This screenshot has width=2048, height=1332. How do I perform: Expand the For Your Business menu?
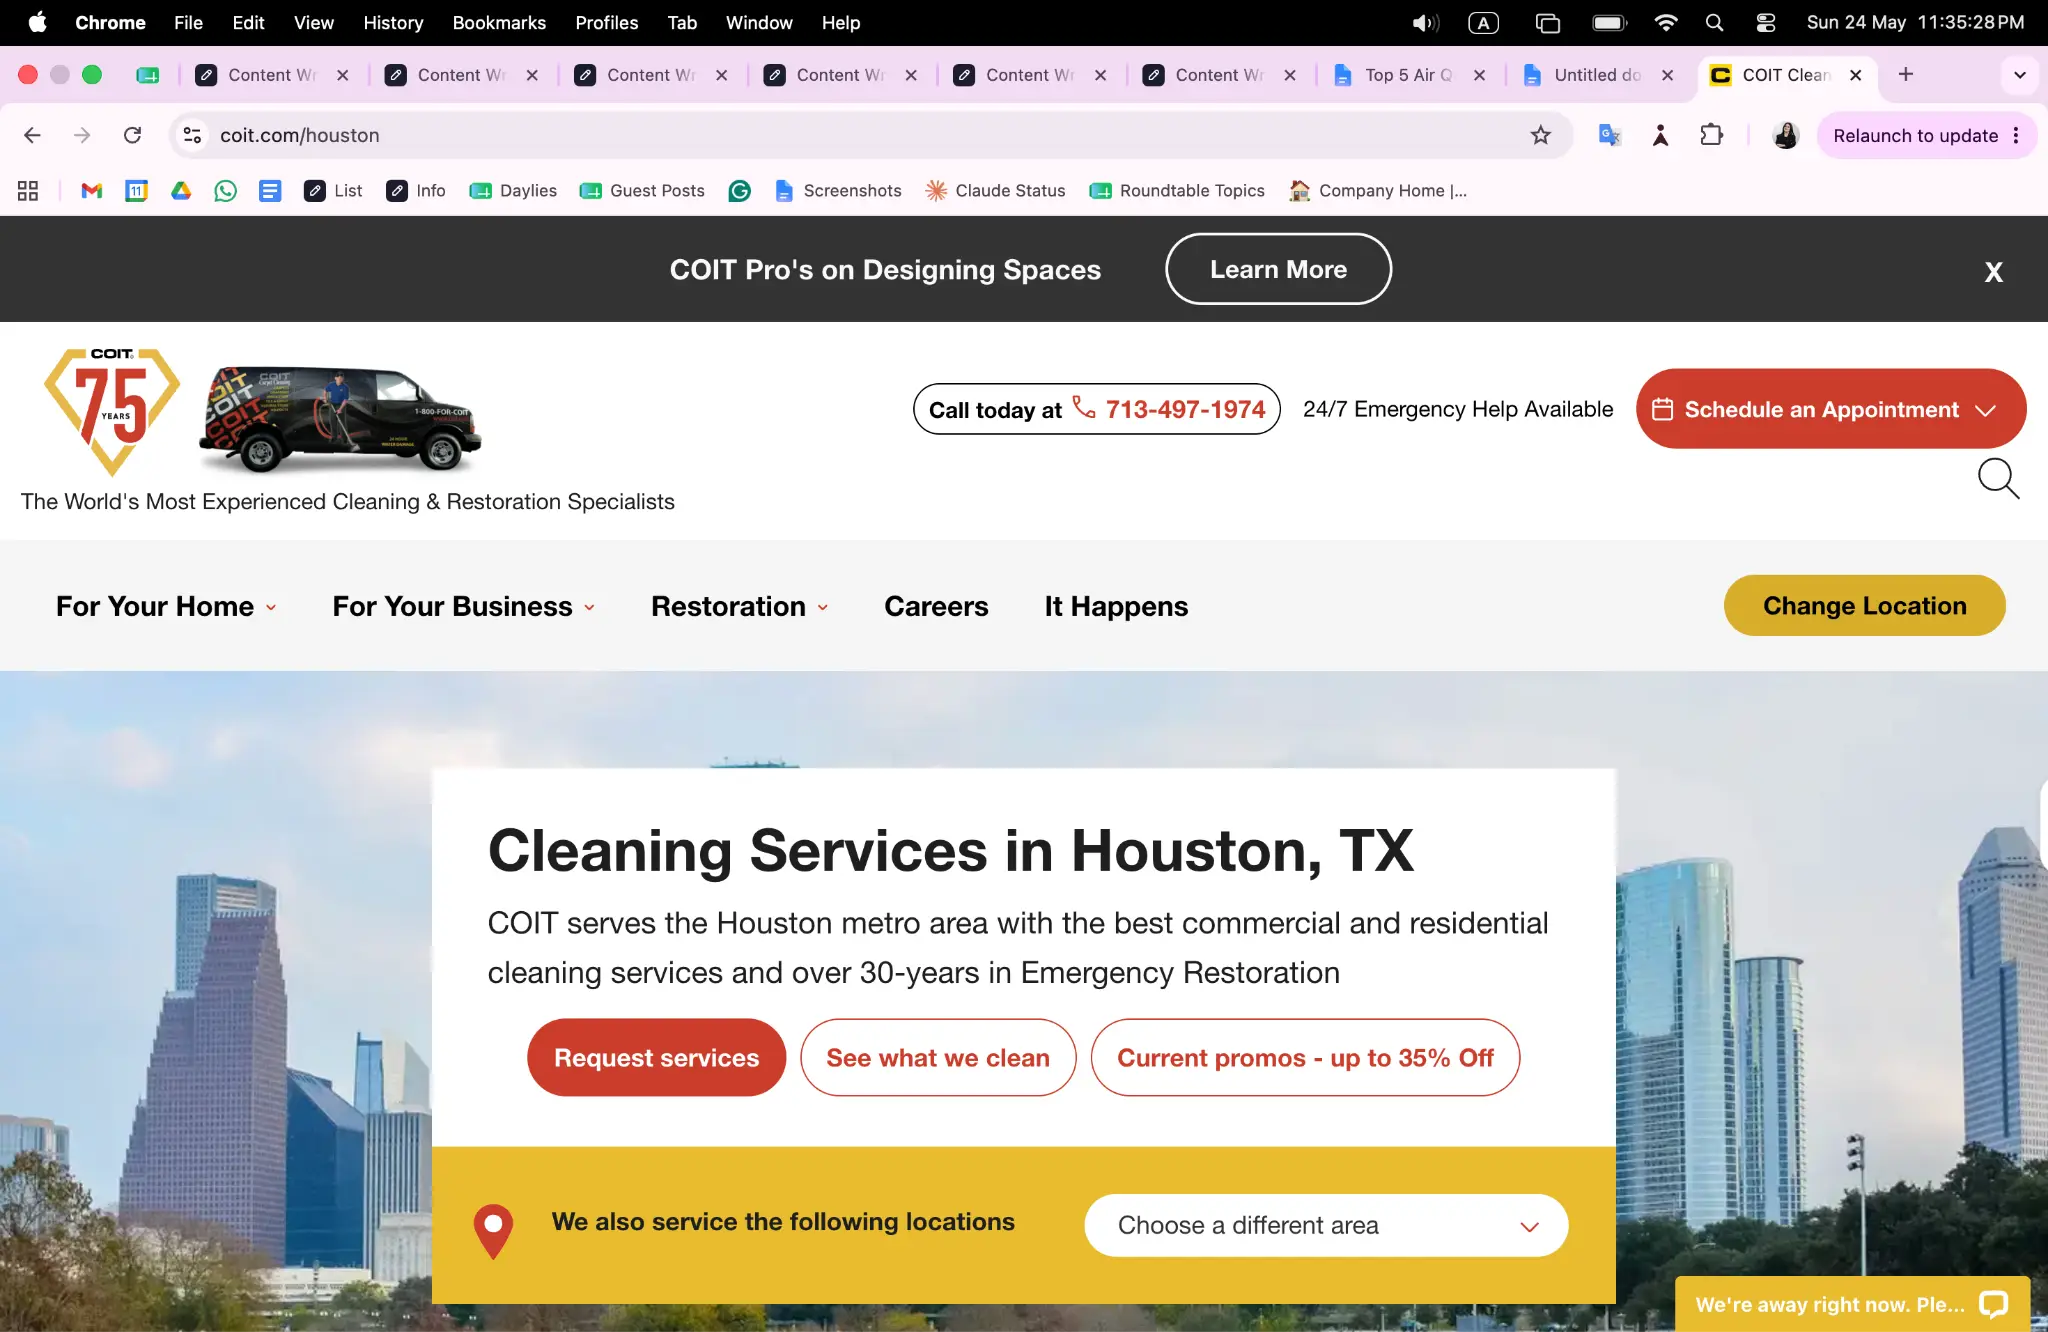(464, 606)
